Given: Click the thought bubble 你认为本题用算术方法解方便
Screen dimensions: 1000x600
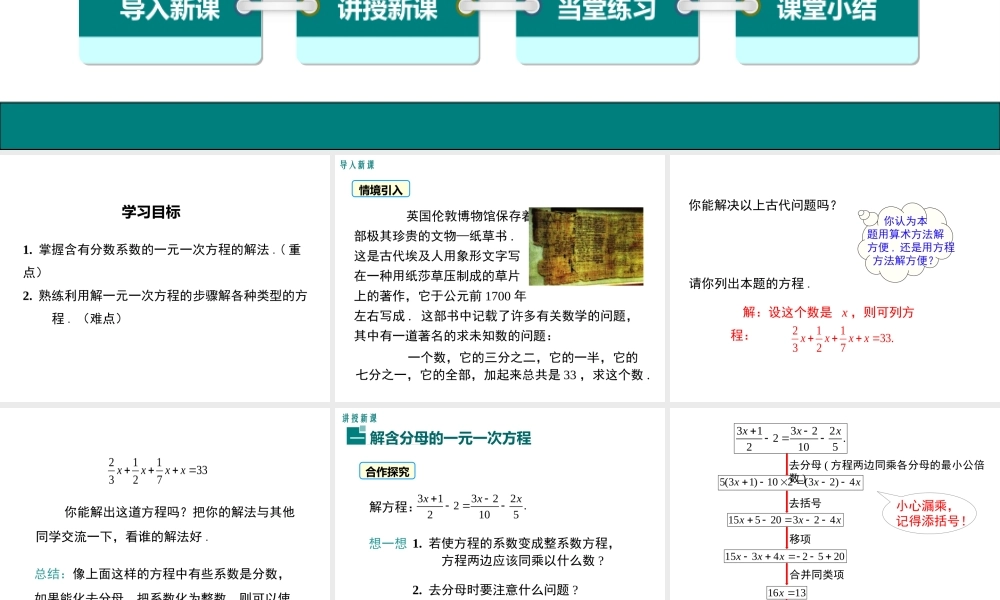Looking at the screenshot, I should (907, 242).
